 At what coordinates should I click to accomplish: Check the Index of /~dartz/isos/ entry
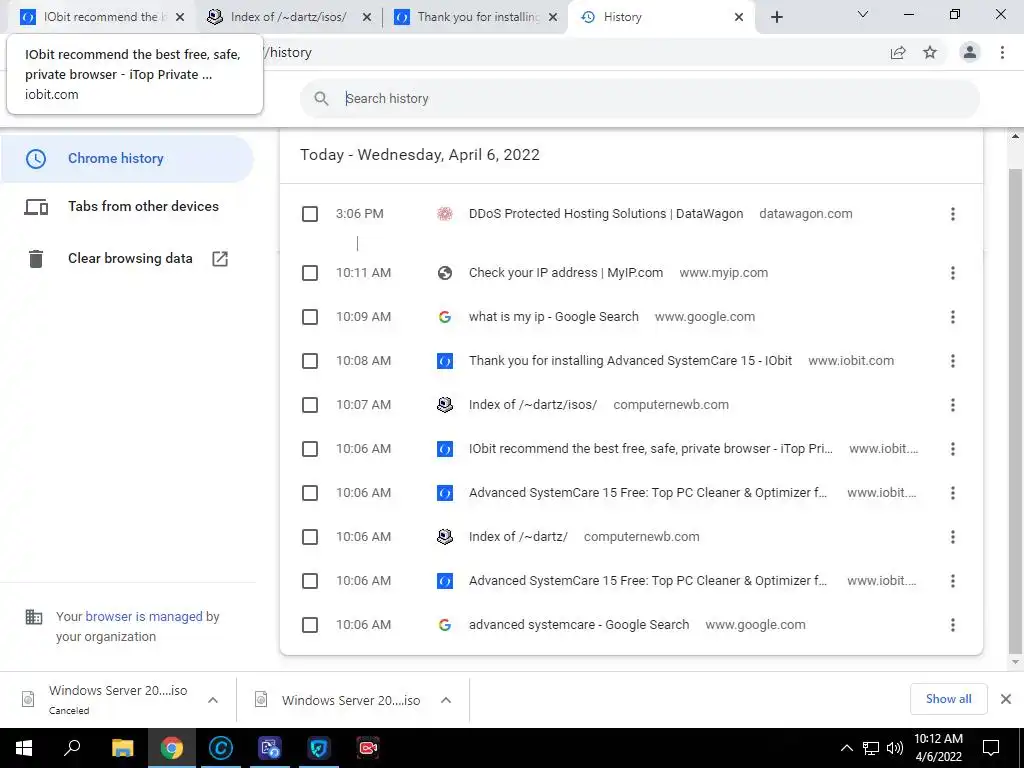[x=310, y=405]
